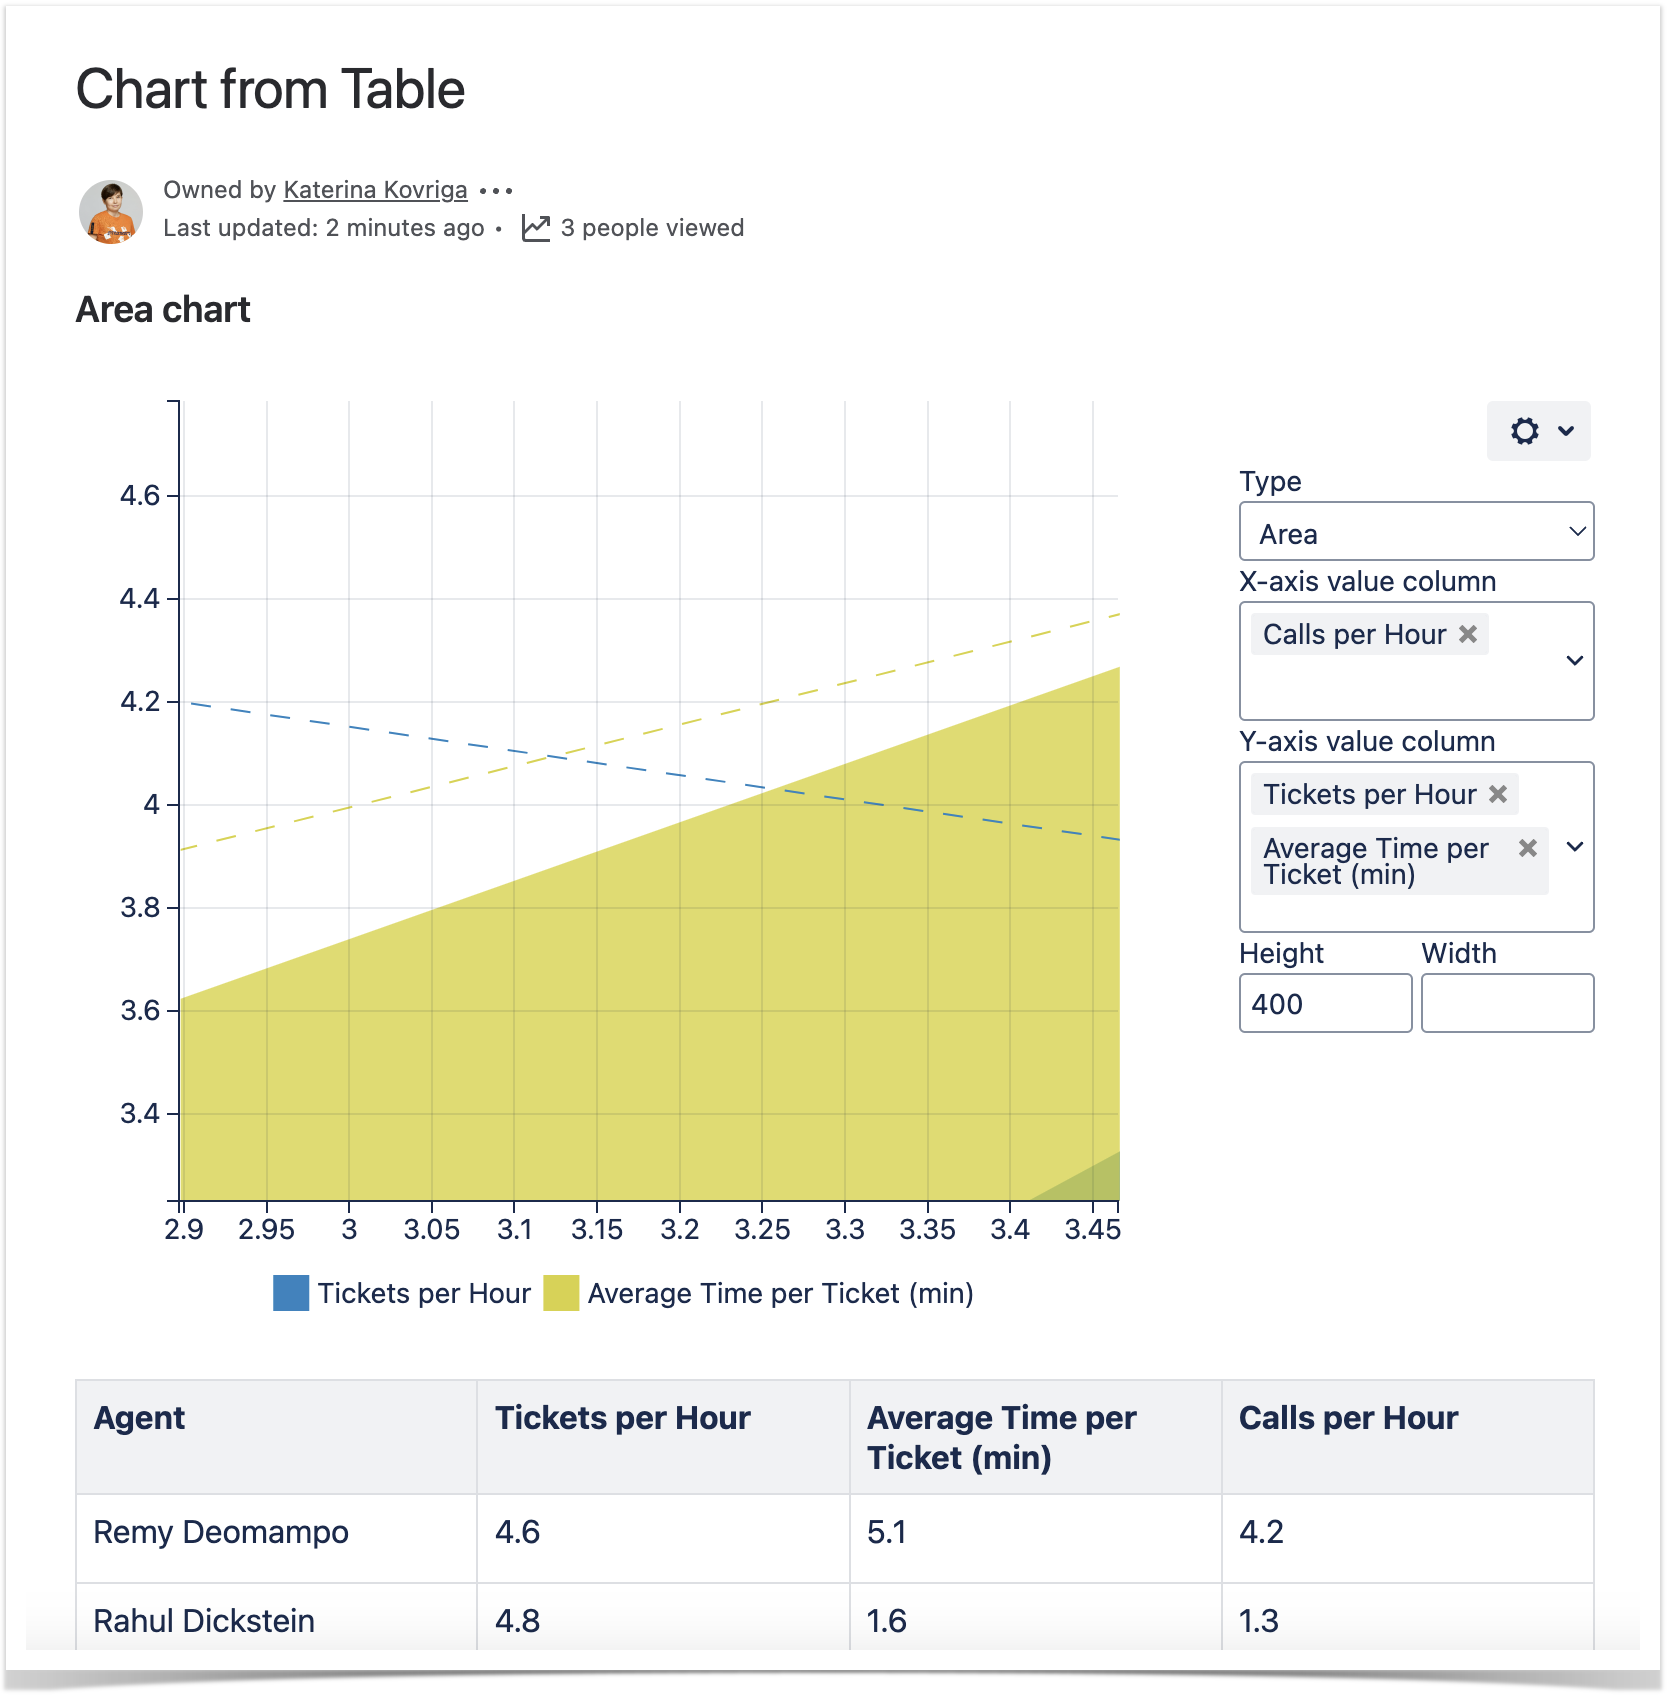Click the chart Height input field

[1325, 1004]
